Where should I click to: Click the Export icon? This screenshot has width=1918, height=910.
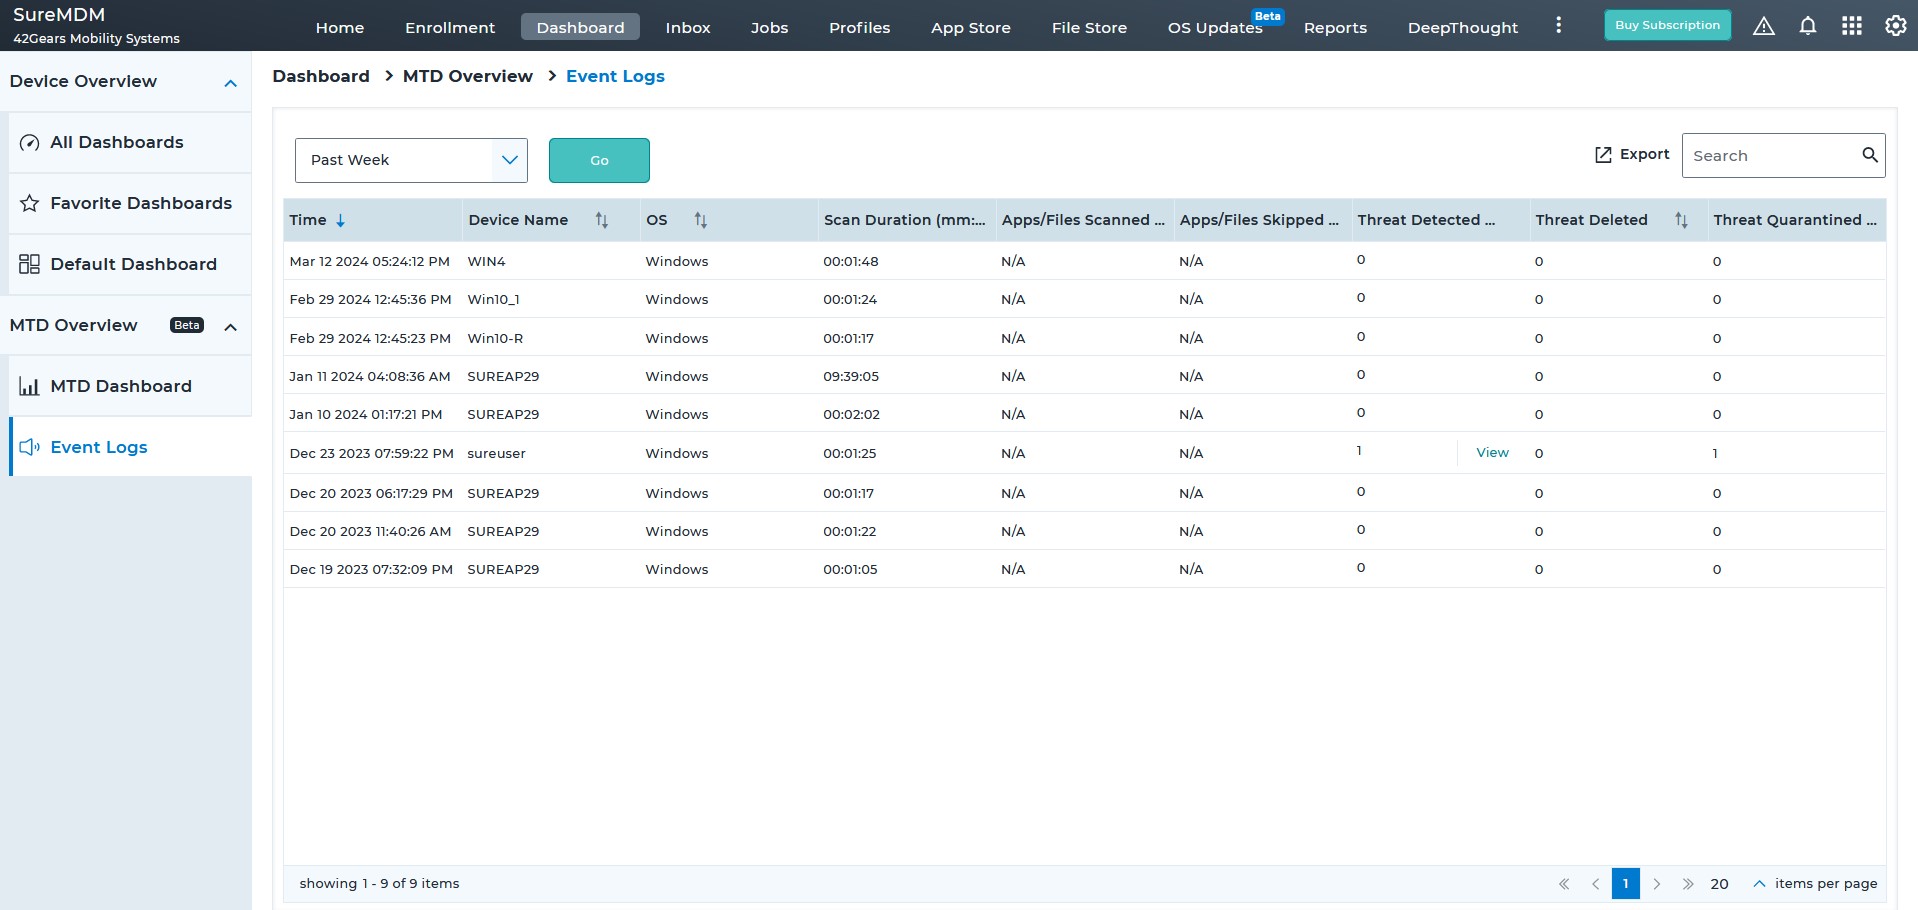pos(1603,154)
